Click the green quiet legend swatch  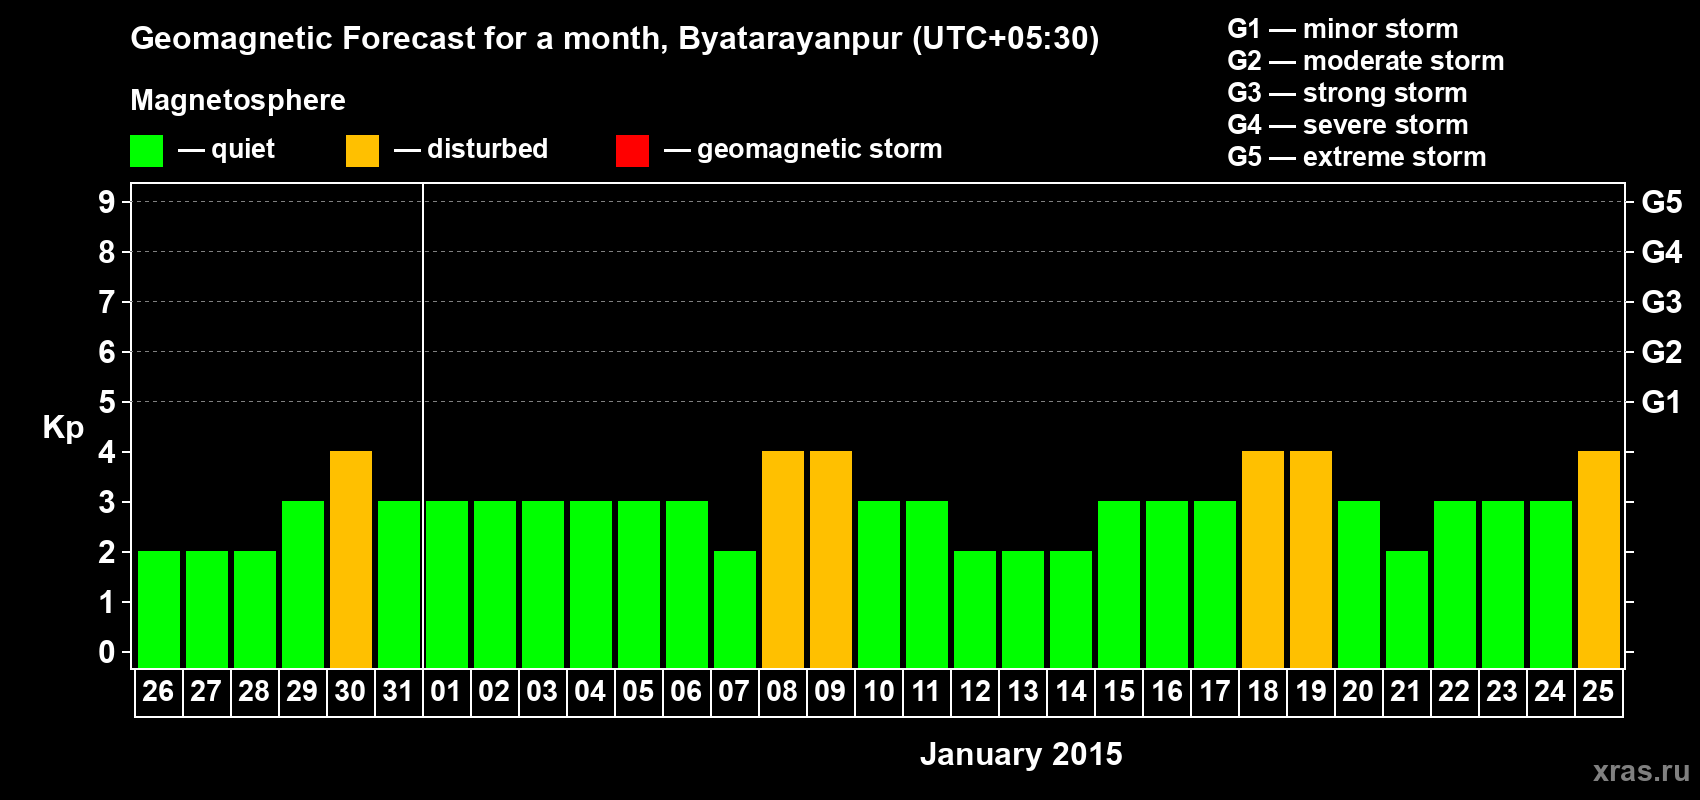point(146,151)
